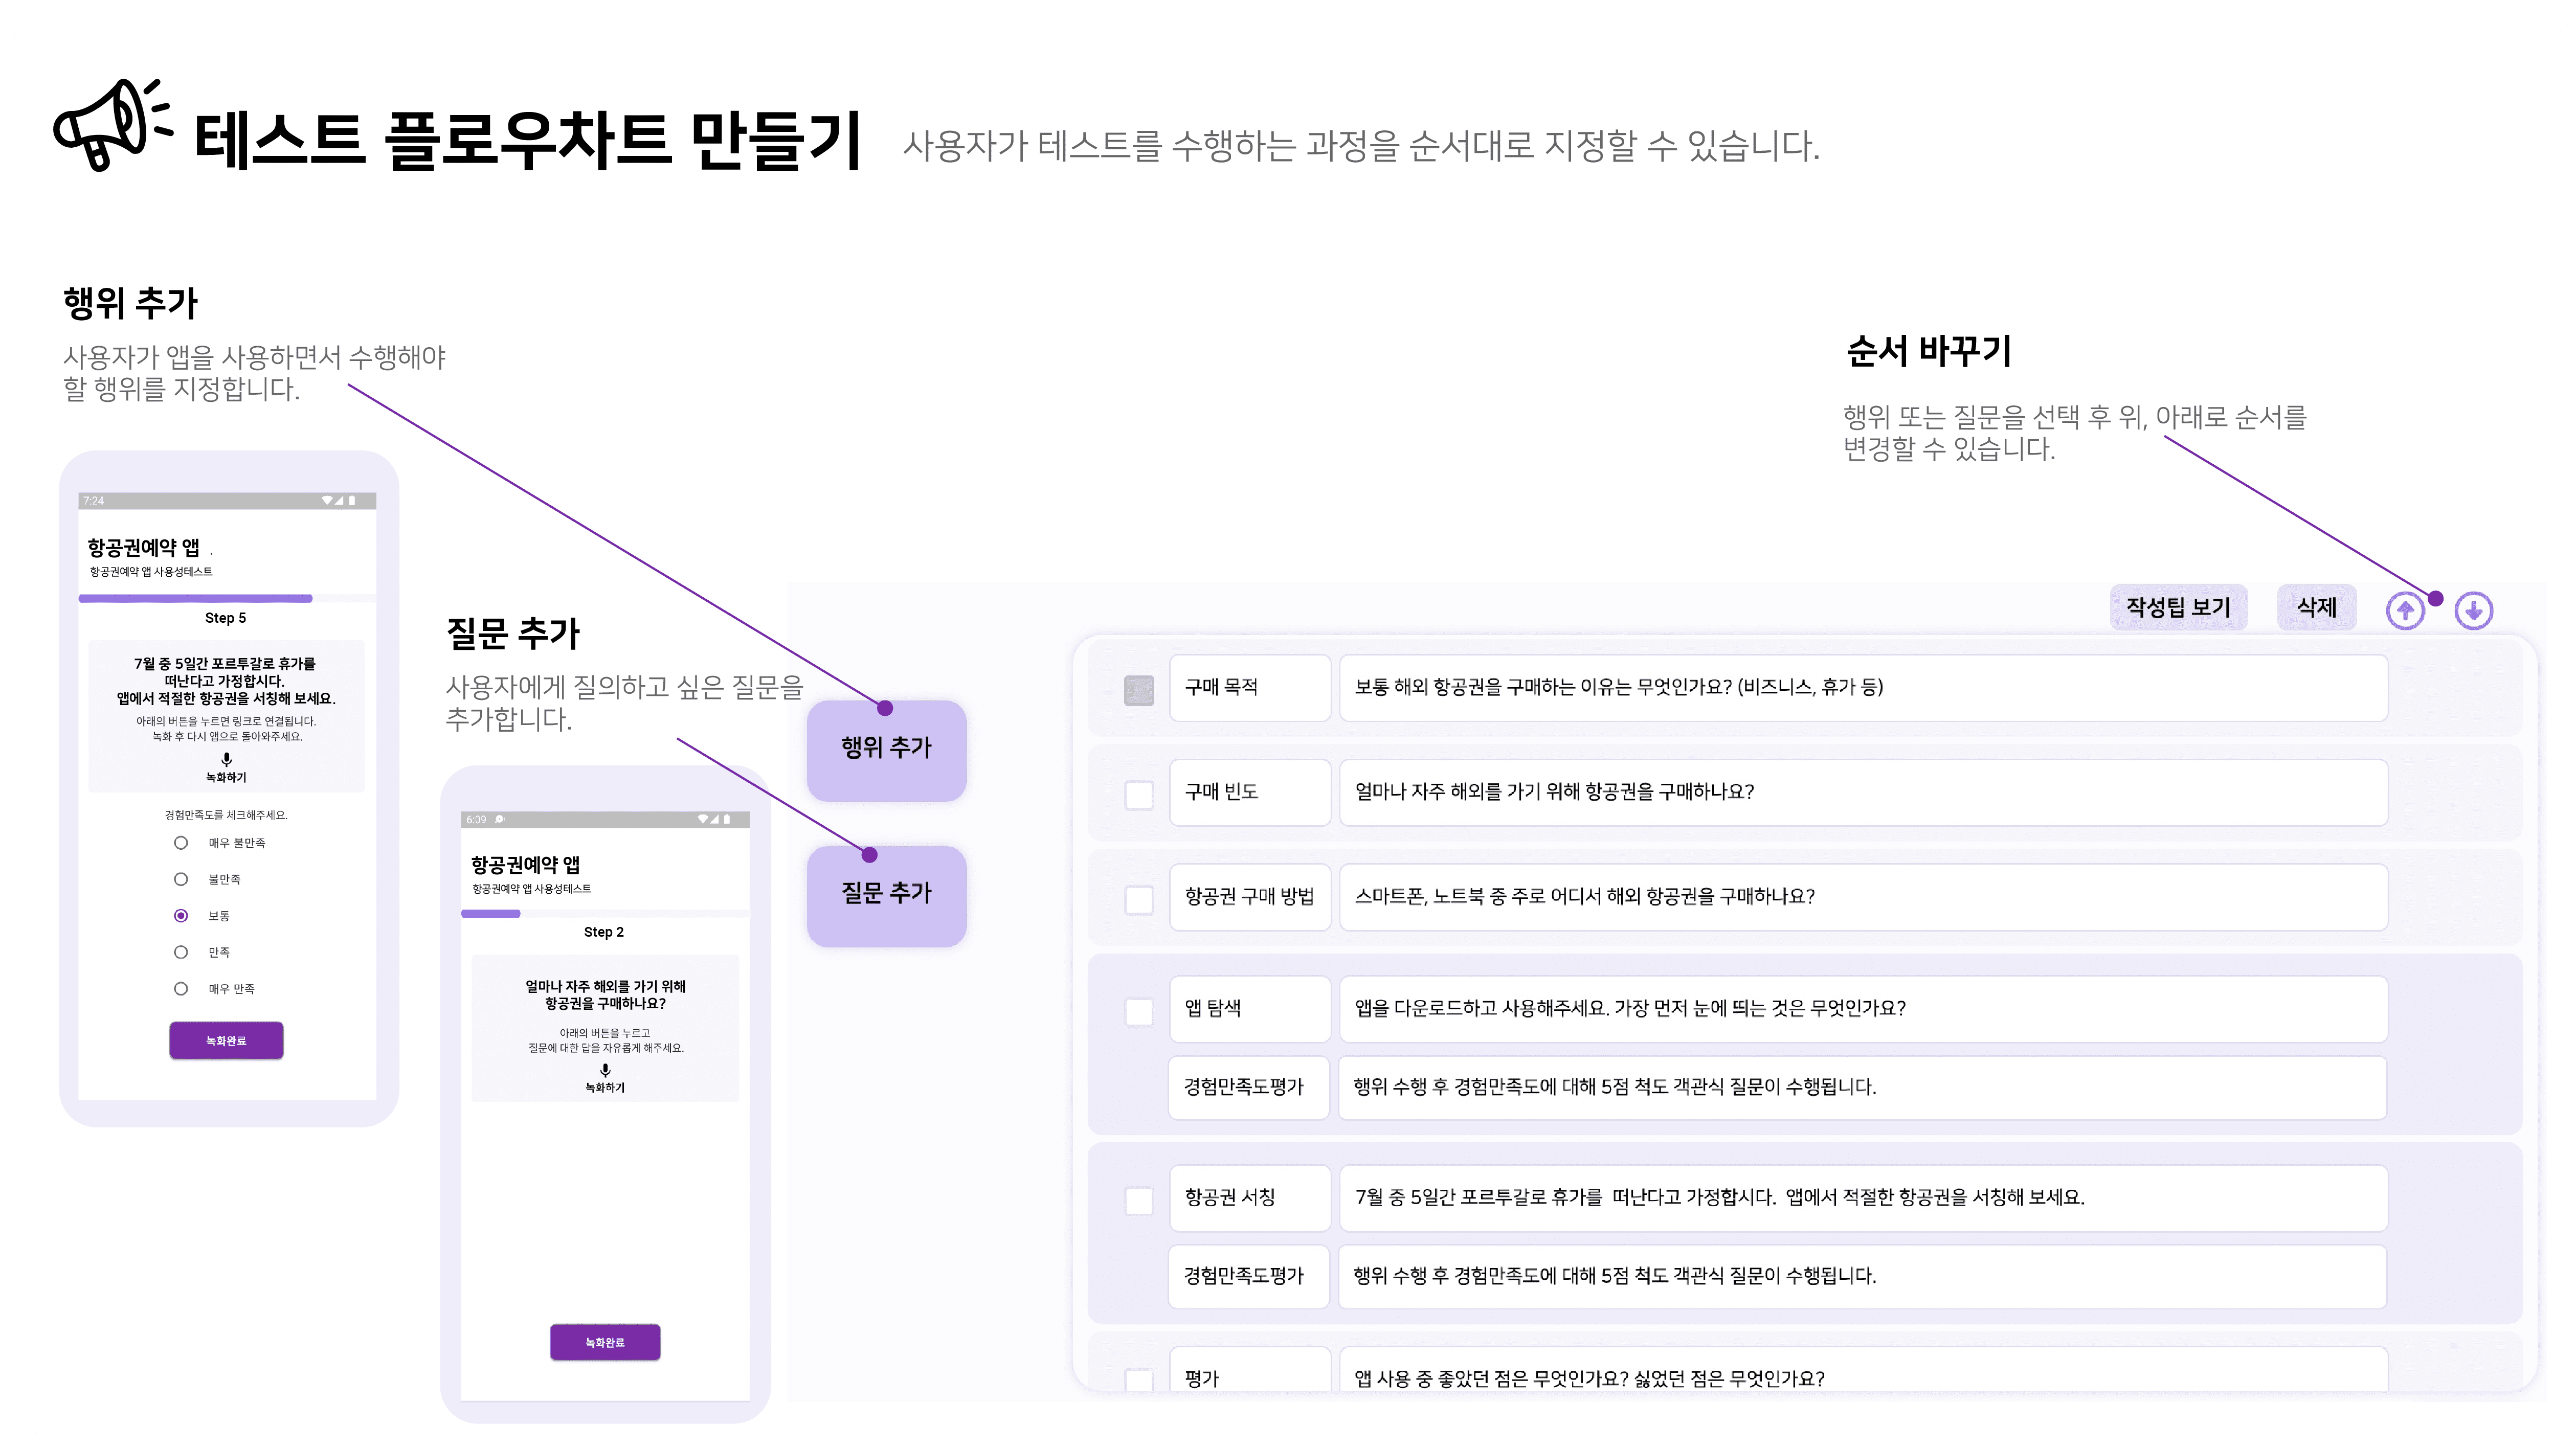
Task: Click the 항공권 서칭 title field
Action: pyautogui.click(x=1250, y=1198)
